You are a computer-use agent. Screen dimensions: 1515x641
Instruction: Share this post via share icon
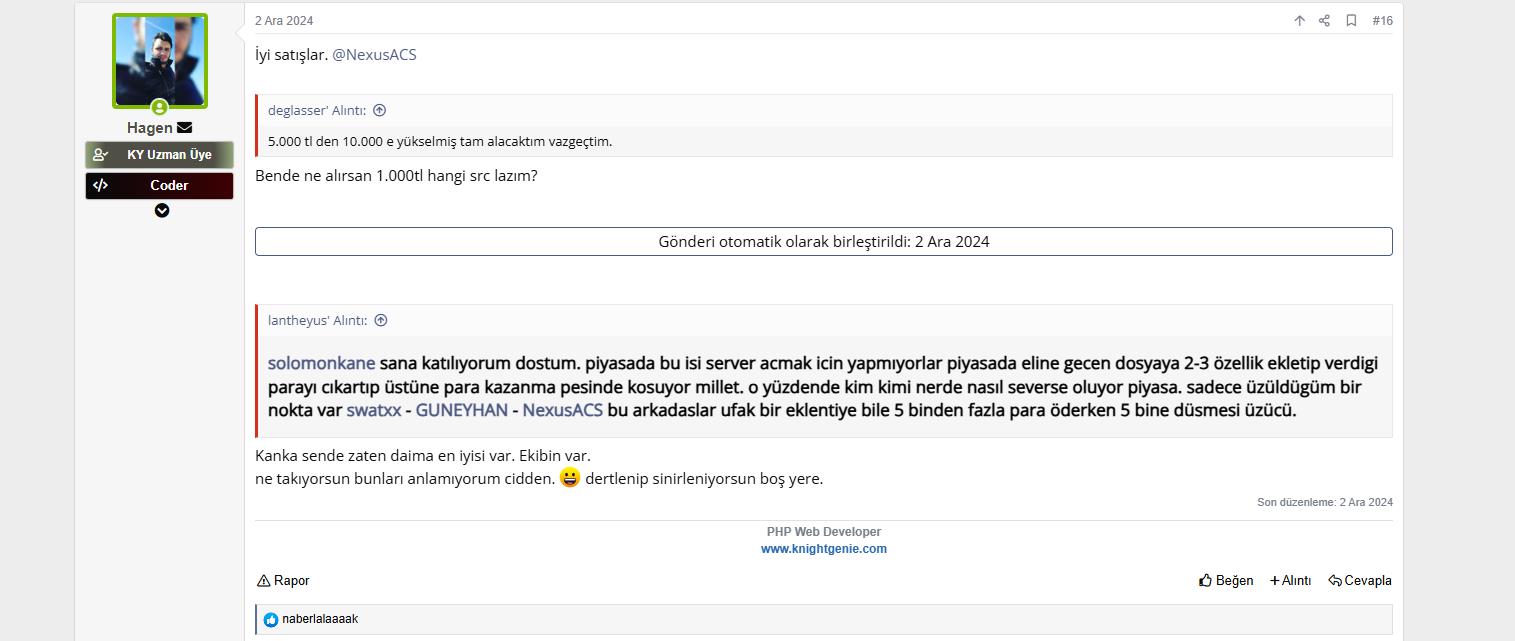[1324, 21]
